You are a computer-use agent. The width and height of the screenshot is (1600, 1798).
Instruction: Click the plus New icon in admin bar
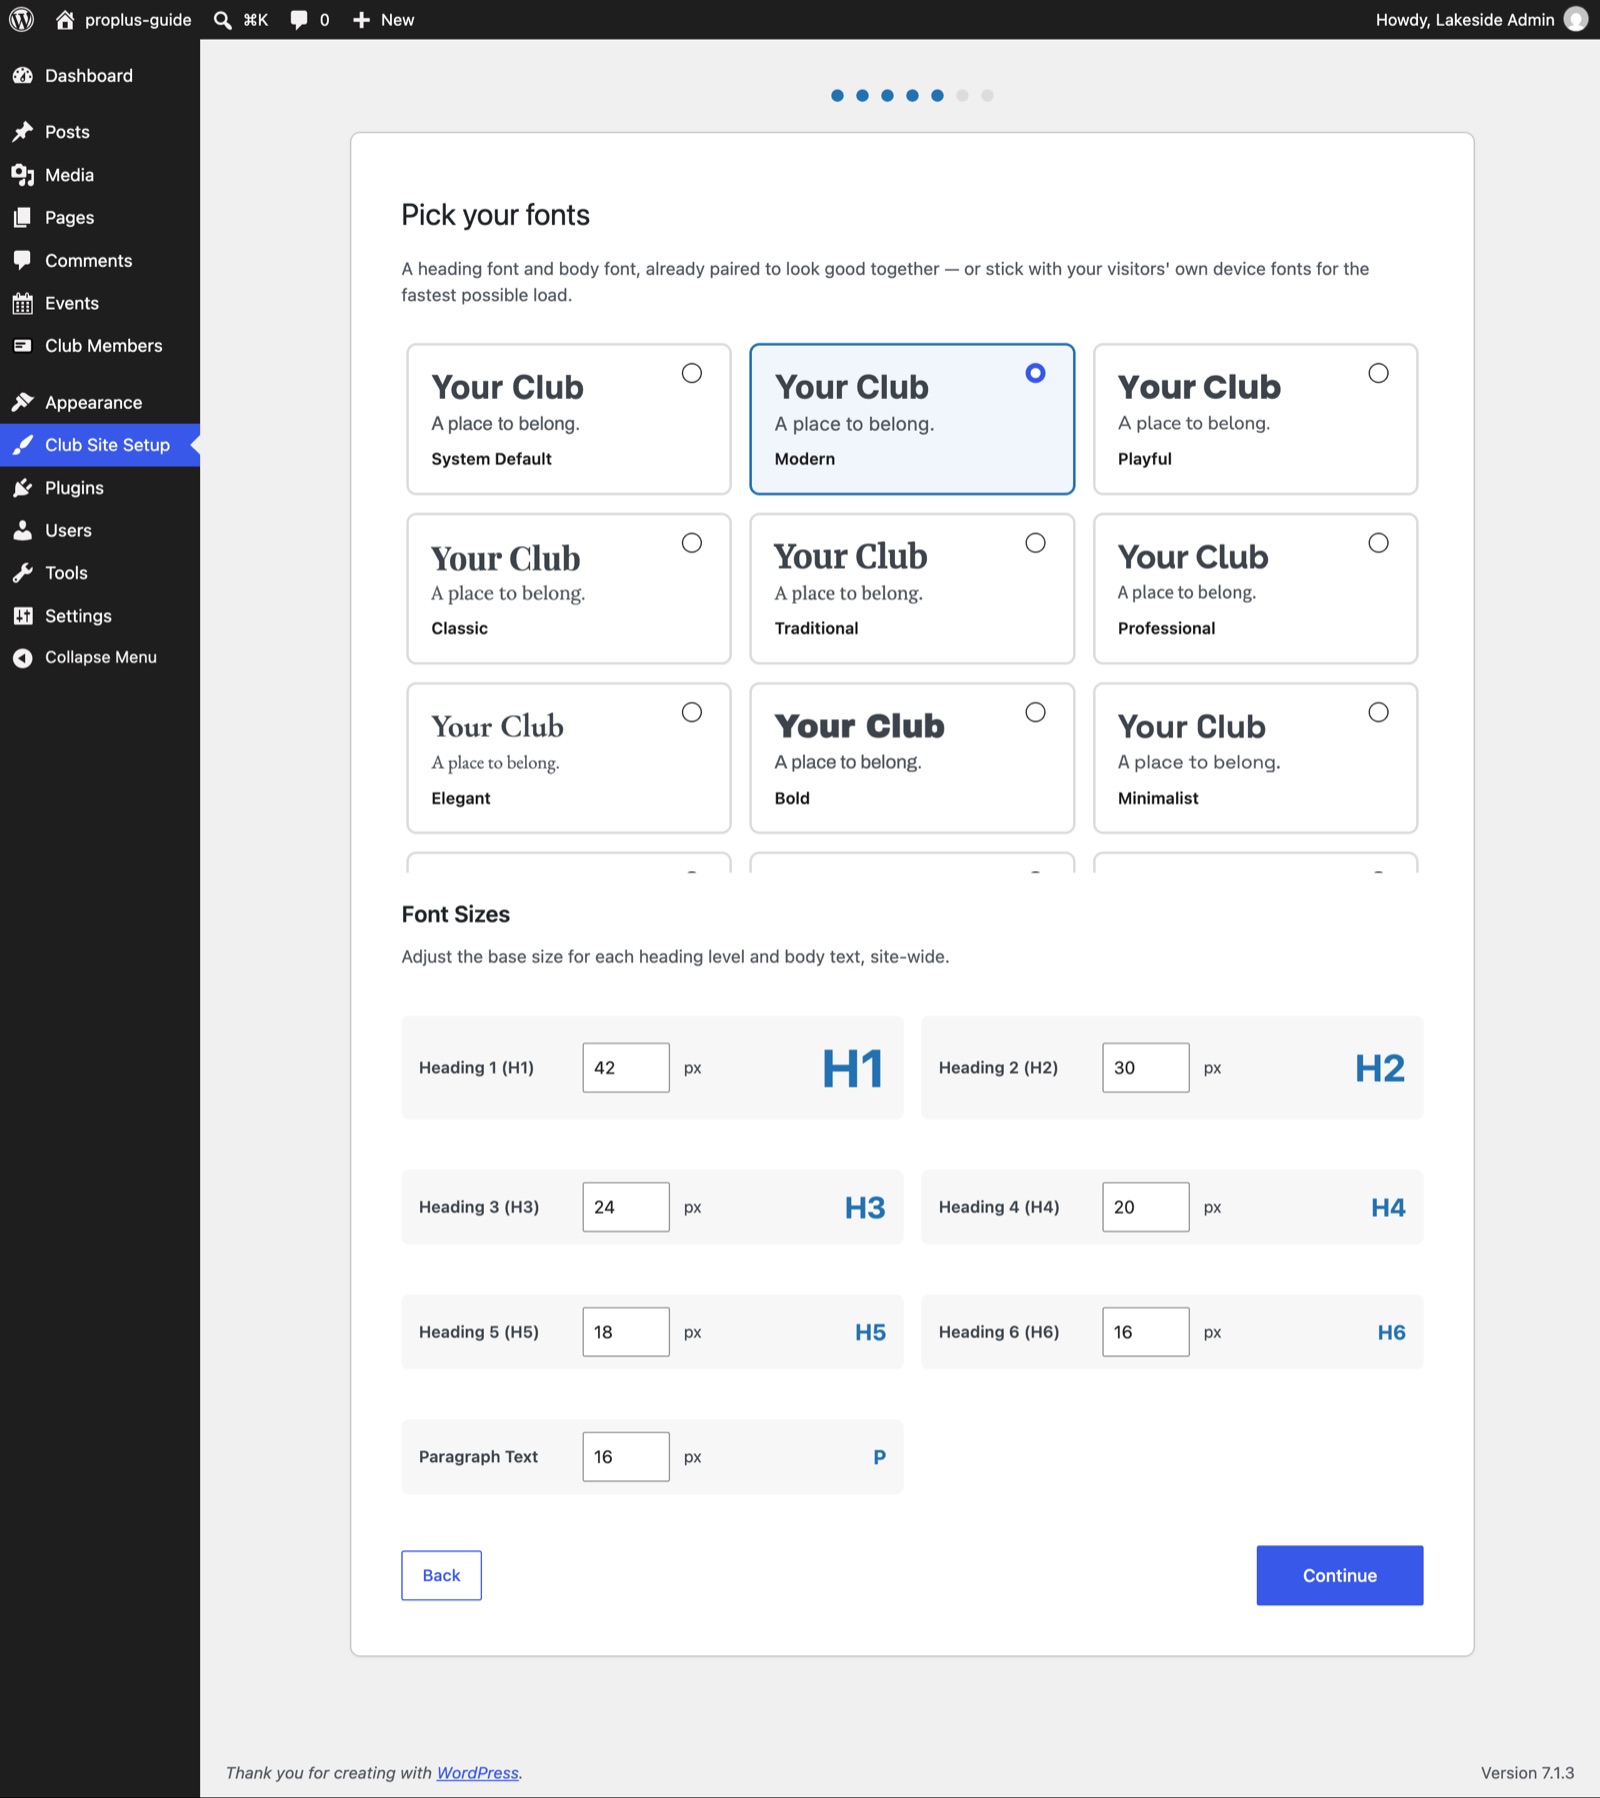[x=361, y=20]
